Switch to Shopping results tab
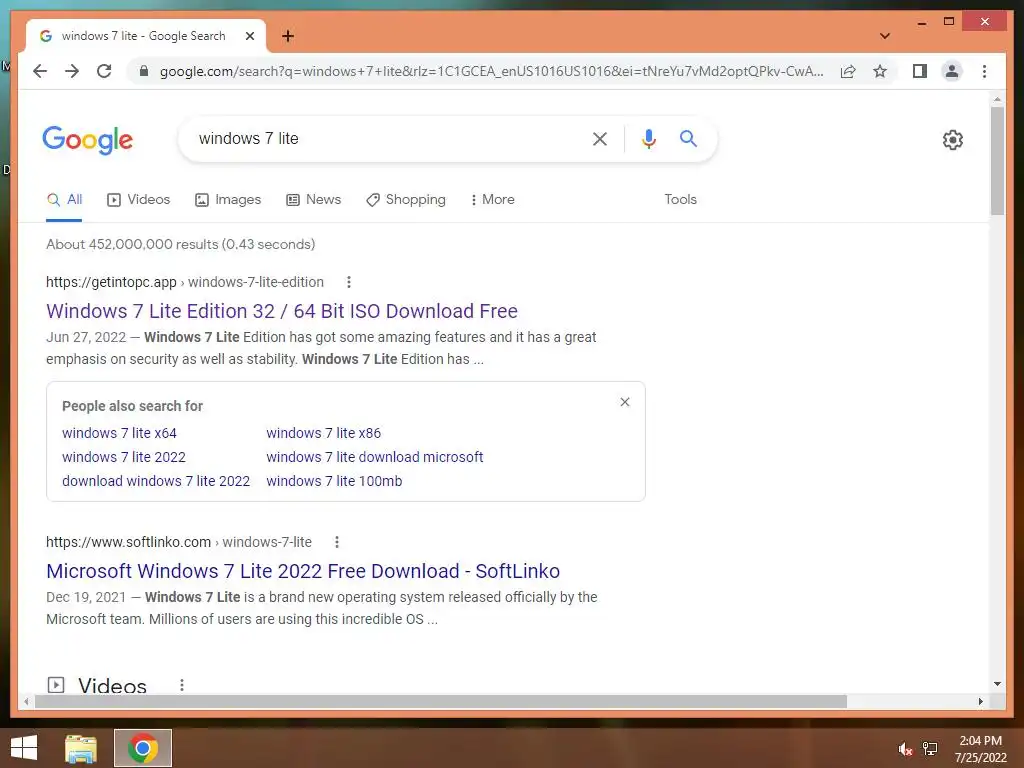The width and height of the screenshot is (1024, 768). pyautogui.click(x=406, y=200)
